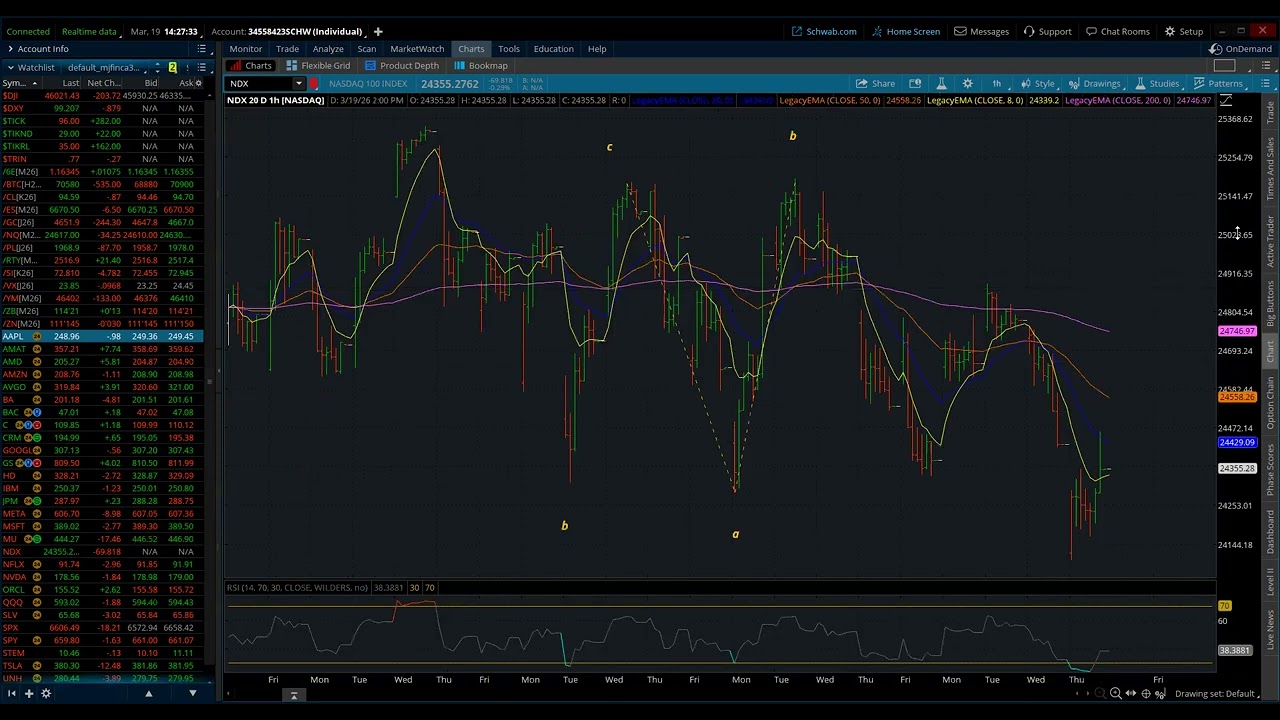This screenshot has width=1280, height=720.
Task: Click the Schwab.com link
Action: tap(824, 31)
